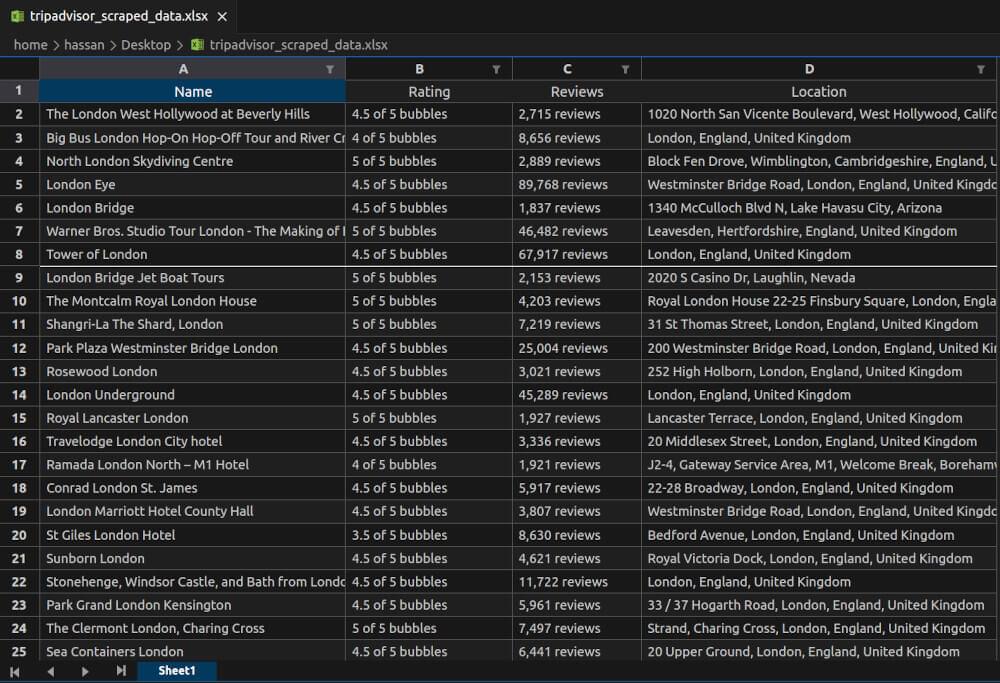Click the filter icon on the Location column
The image size is (1000, 683).
coord(980,69)
